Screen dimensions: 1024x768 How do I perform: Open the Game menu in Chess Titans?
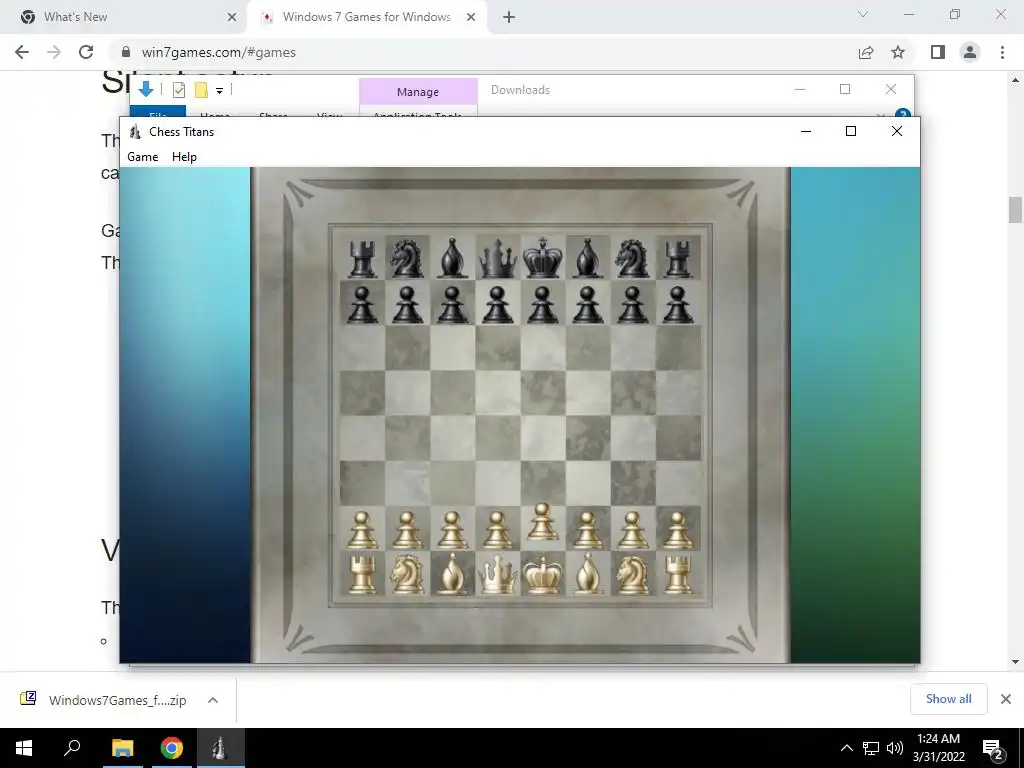tap(142, 157)
